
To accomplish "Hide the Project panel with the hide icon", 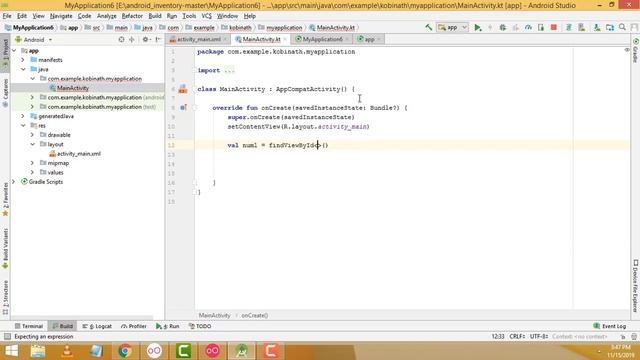I will (x=158, y=40).
